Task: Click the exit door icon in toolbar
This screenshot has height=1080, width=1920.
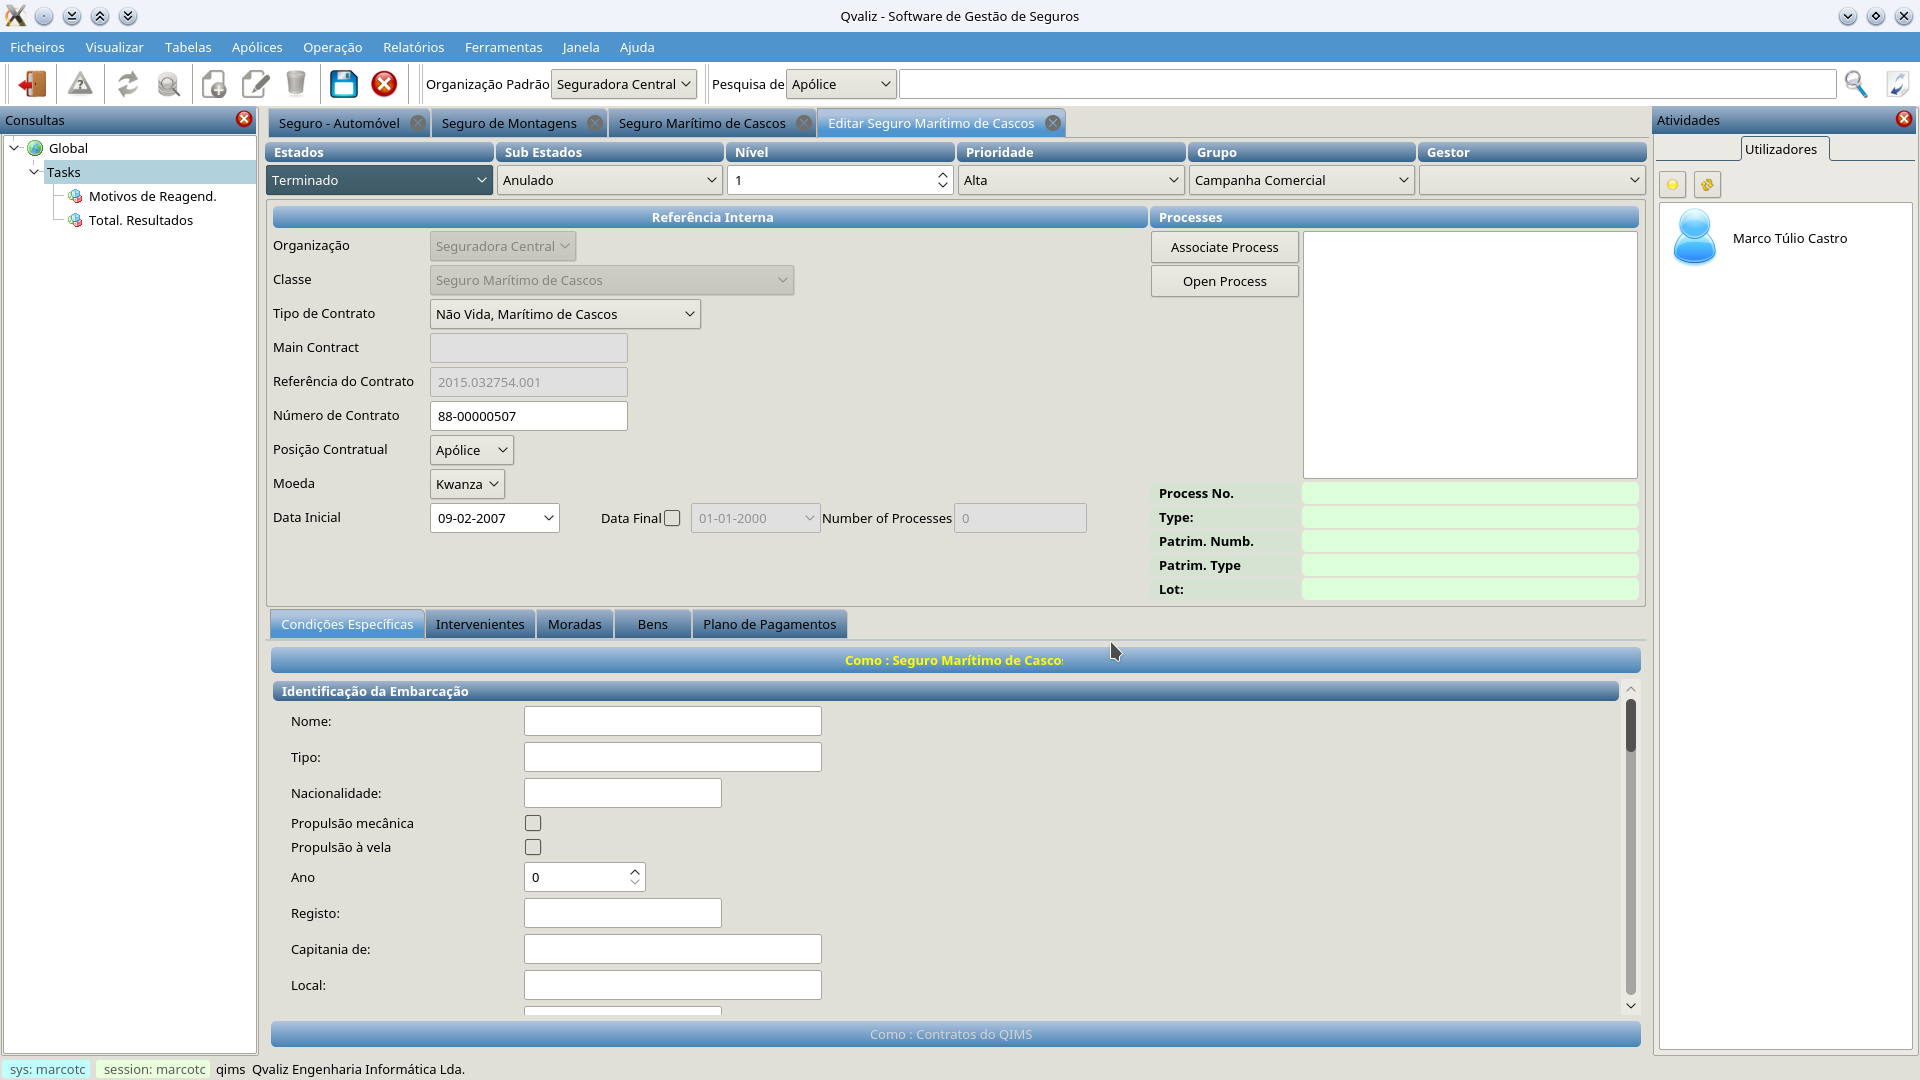Action: 32,84
